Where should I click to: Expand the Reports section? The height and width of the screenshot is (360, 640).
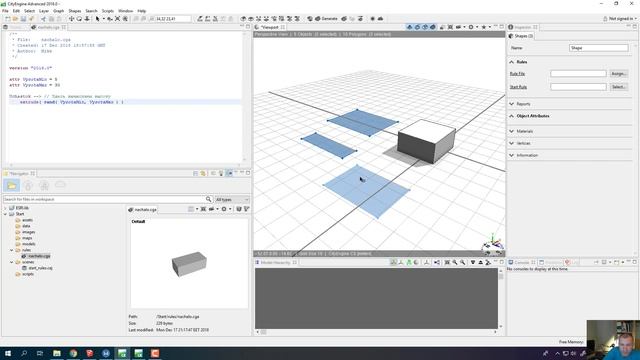click(x=511, y=104)
